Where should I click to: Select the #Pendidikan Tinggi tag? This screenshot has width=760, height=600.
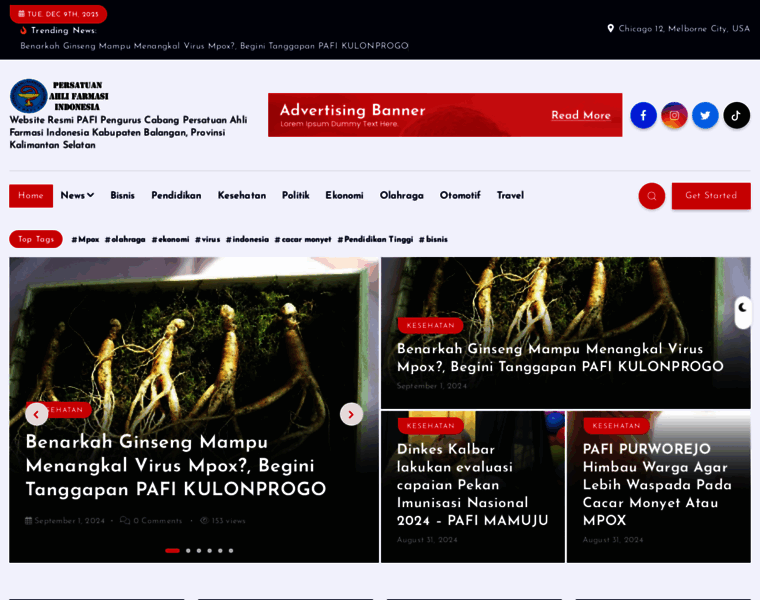pos(375,239)
